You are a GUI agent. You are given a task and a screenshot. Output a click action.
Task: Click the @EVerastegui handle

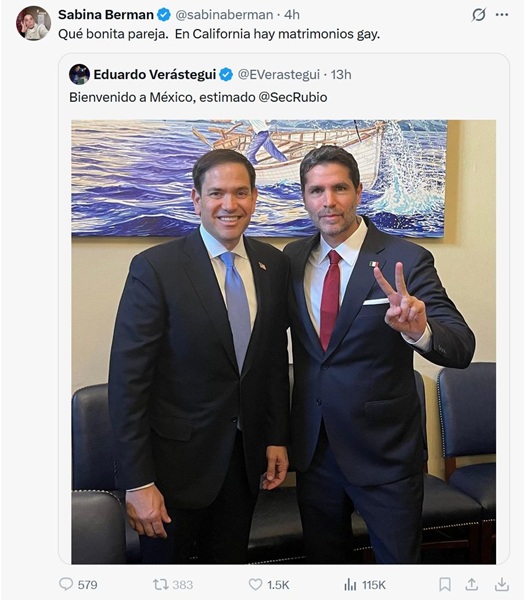click(x=279, y=74)
